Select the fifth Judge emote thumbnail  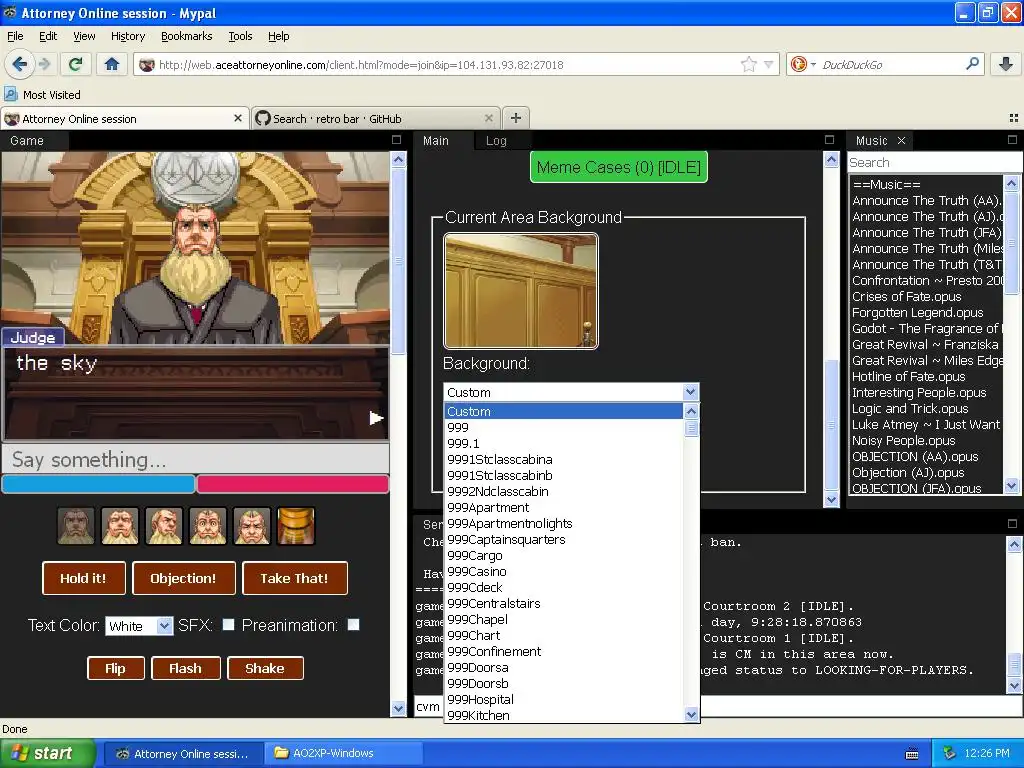click(252, 526)
